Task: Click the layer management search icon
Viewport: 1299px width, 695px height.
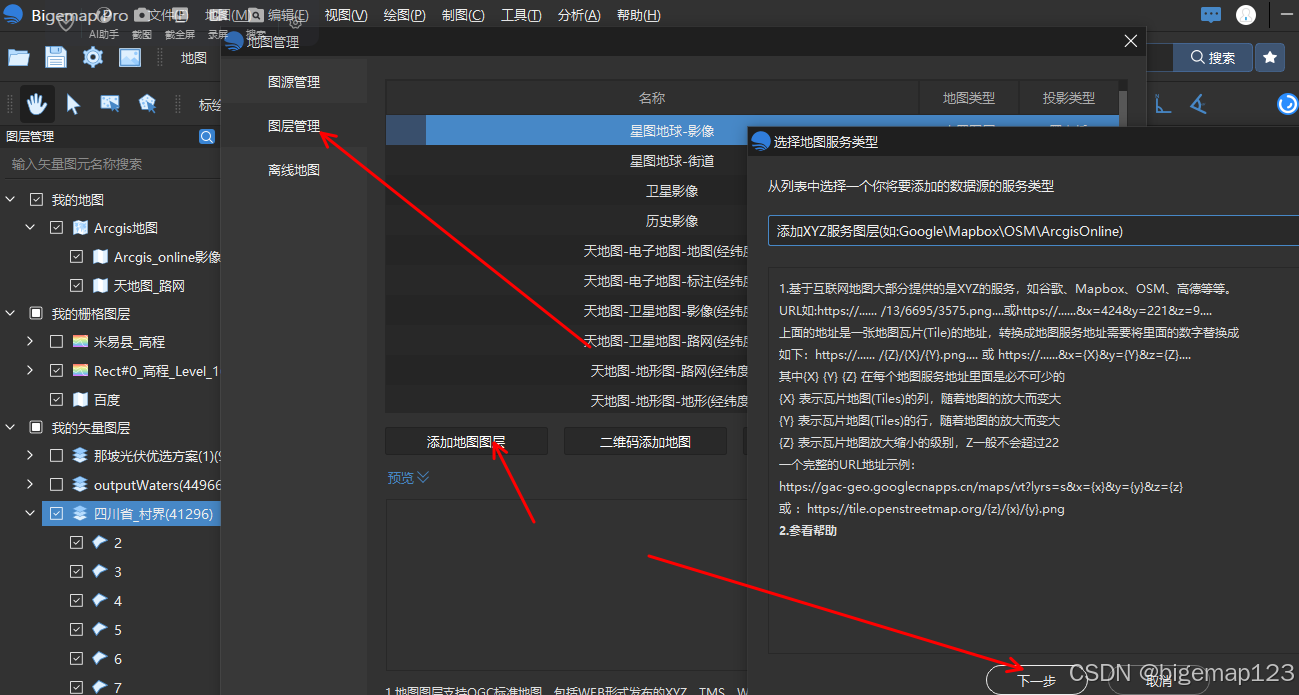Action: pos(207,137)
